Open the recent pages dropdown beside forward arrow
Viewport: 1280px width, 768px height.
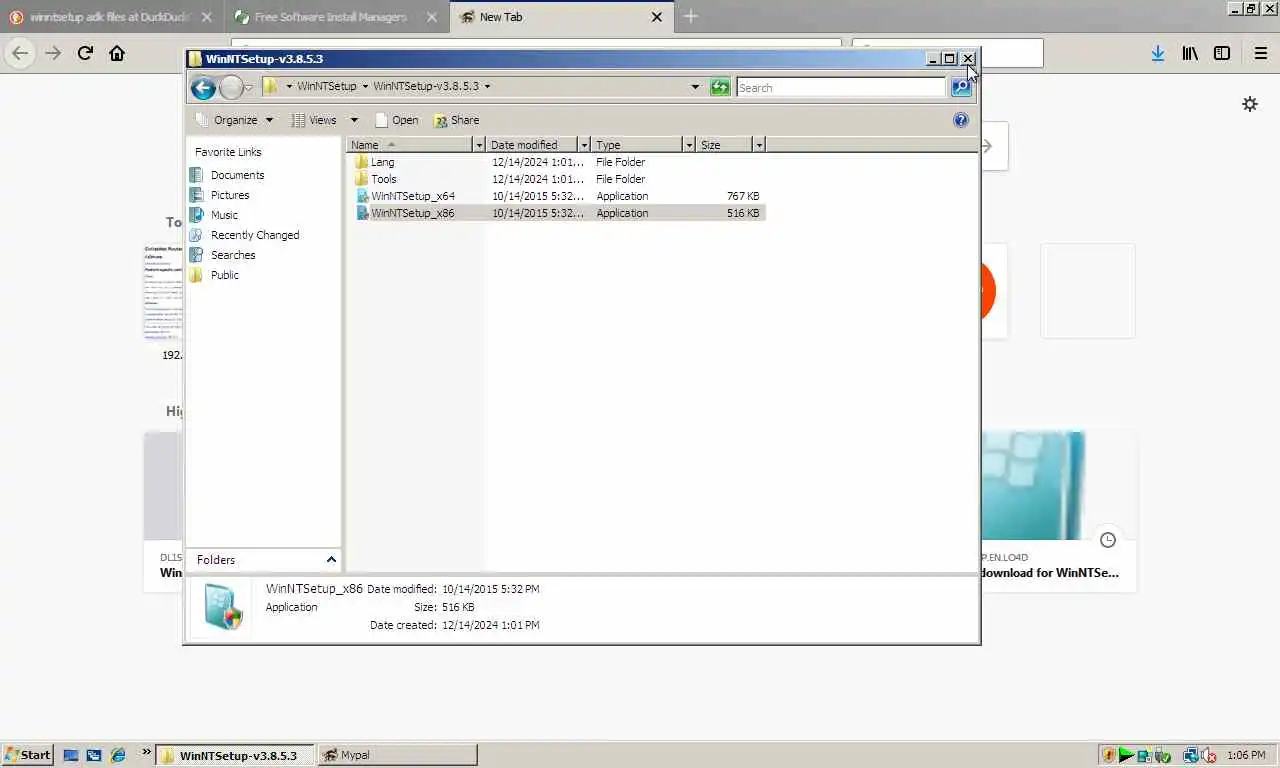(x=249, y=88)
